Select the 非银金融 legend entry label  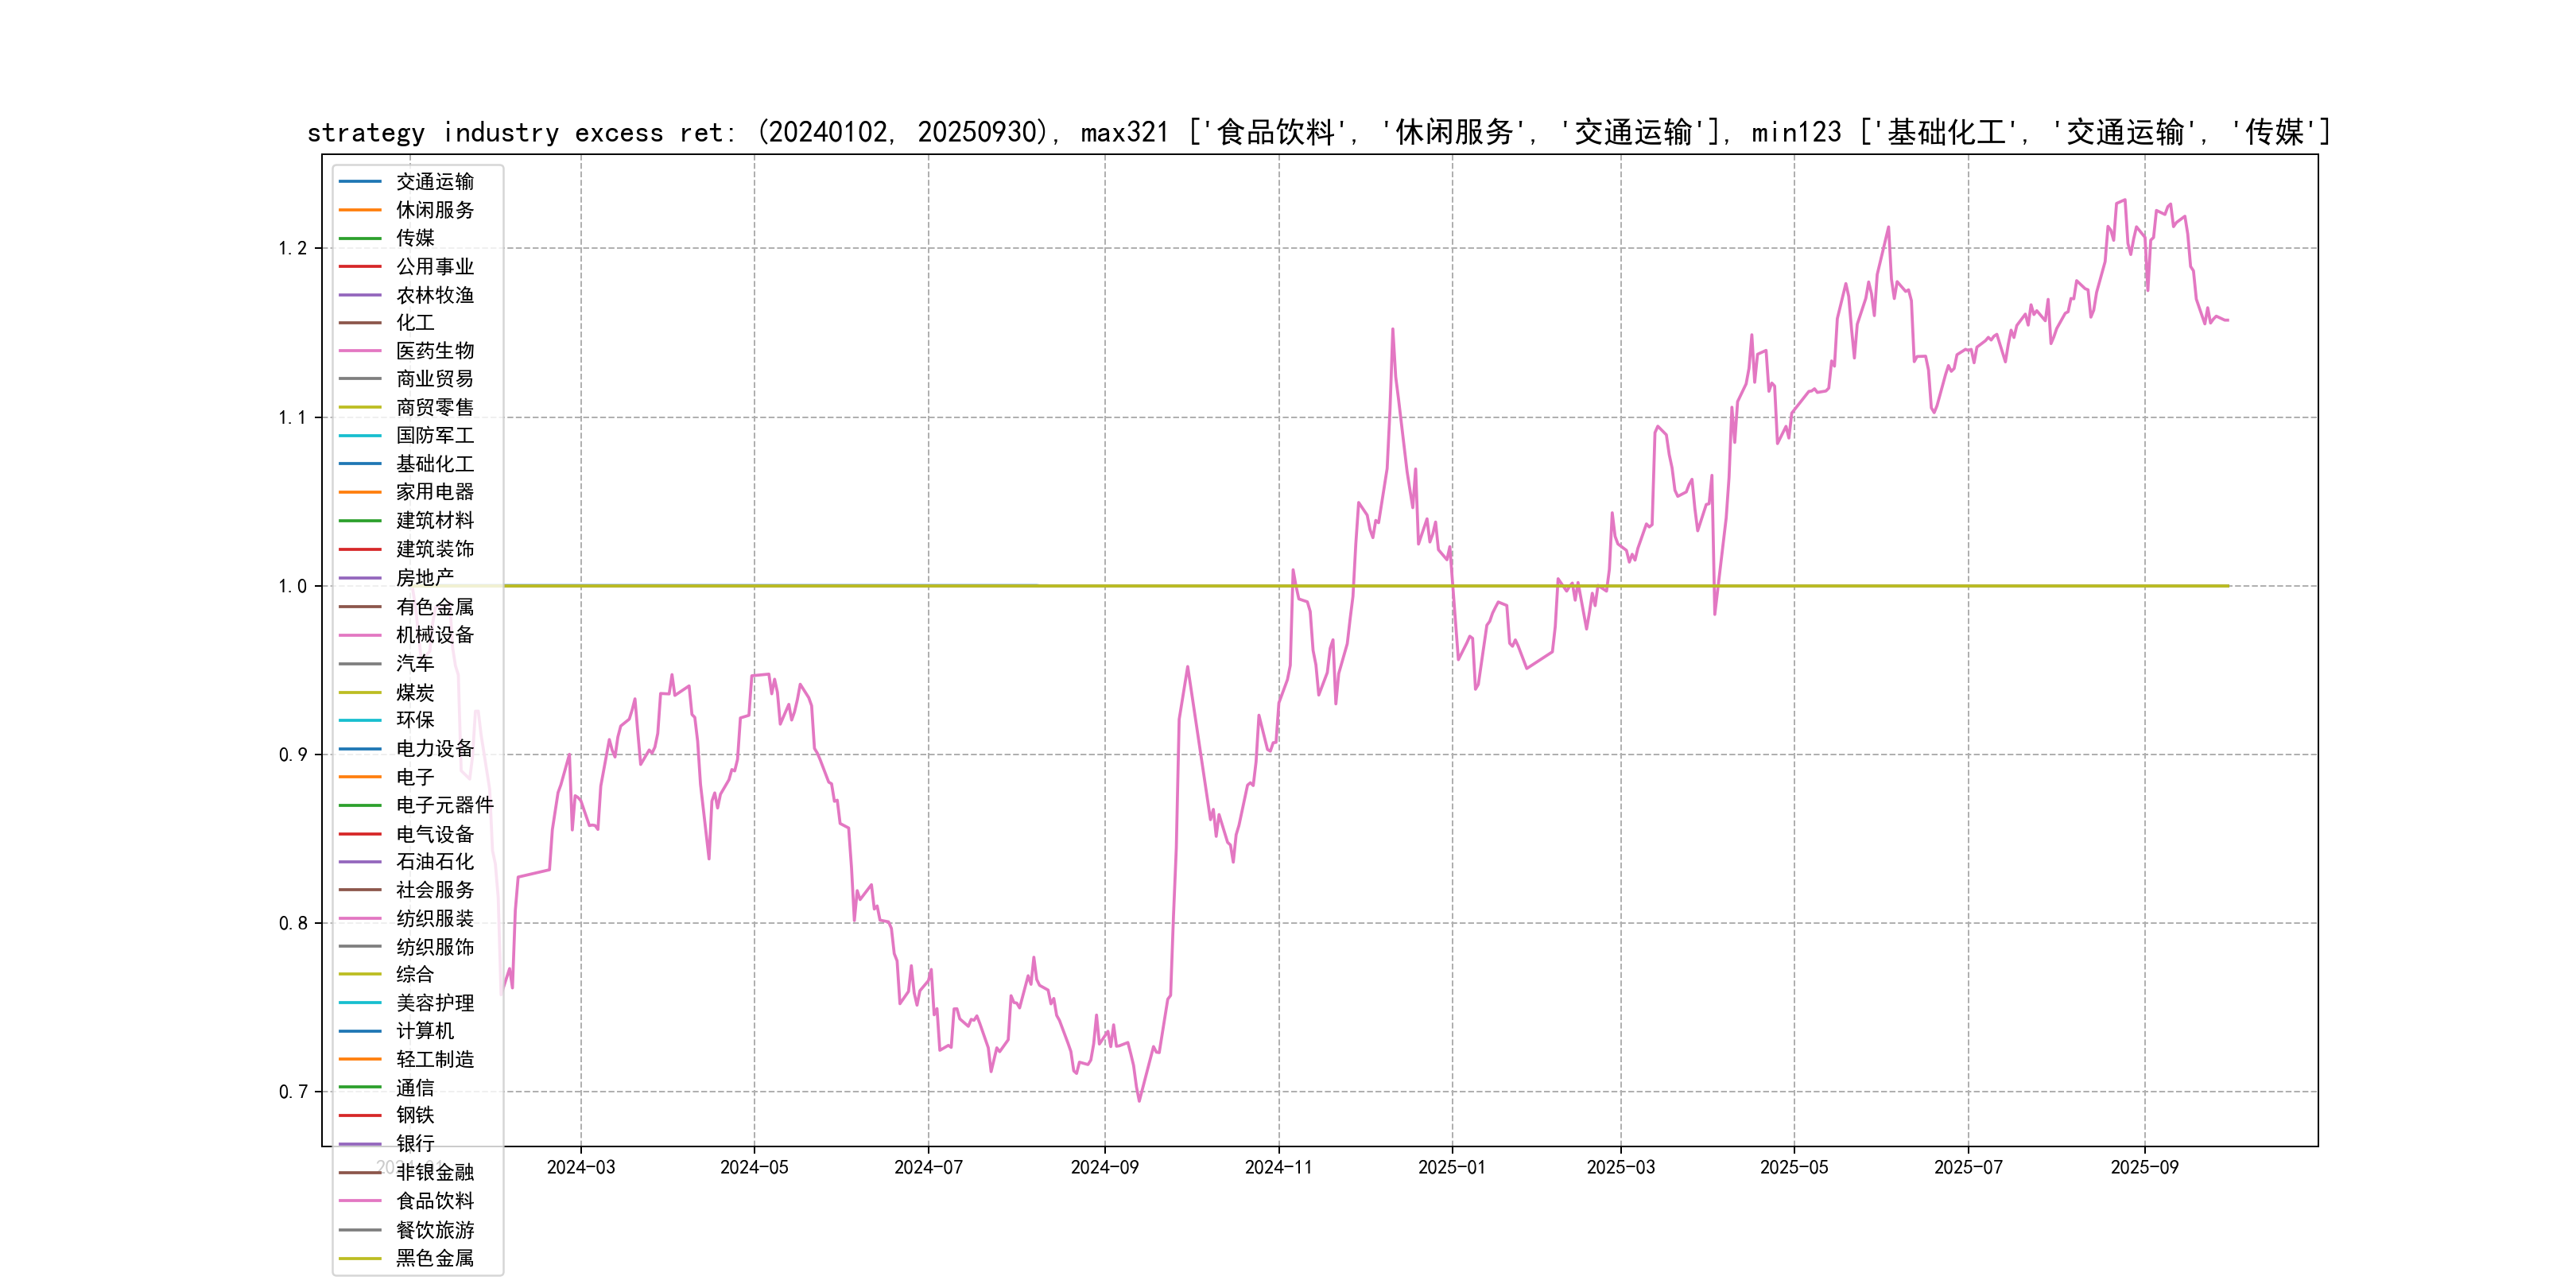[x=435, y=1172]
